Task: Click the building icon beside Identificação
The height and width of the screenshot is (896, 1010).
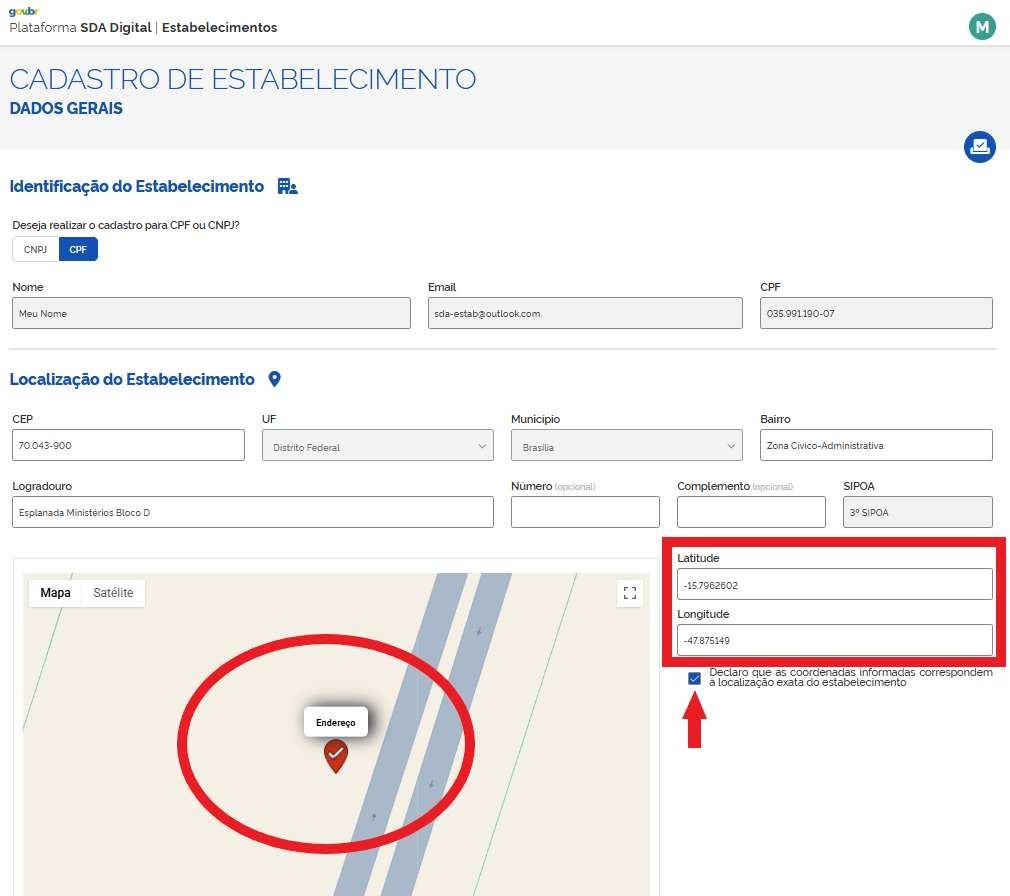Action: point(287,187)
